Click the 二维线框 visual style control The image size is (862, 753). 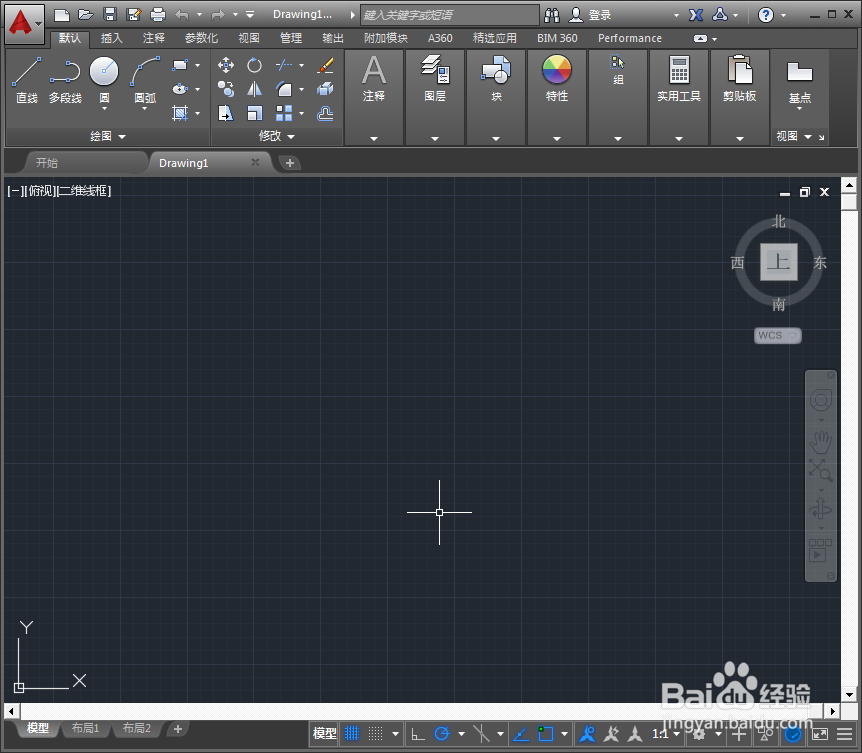point(84,191)
